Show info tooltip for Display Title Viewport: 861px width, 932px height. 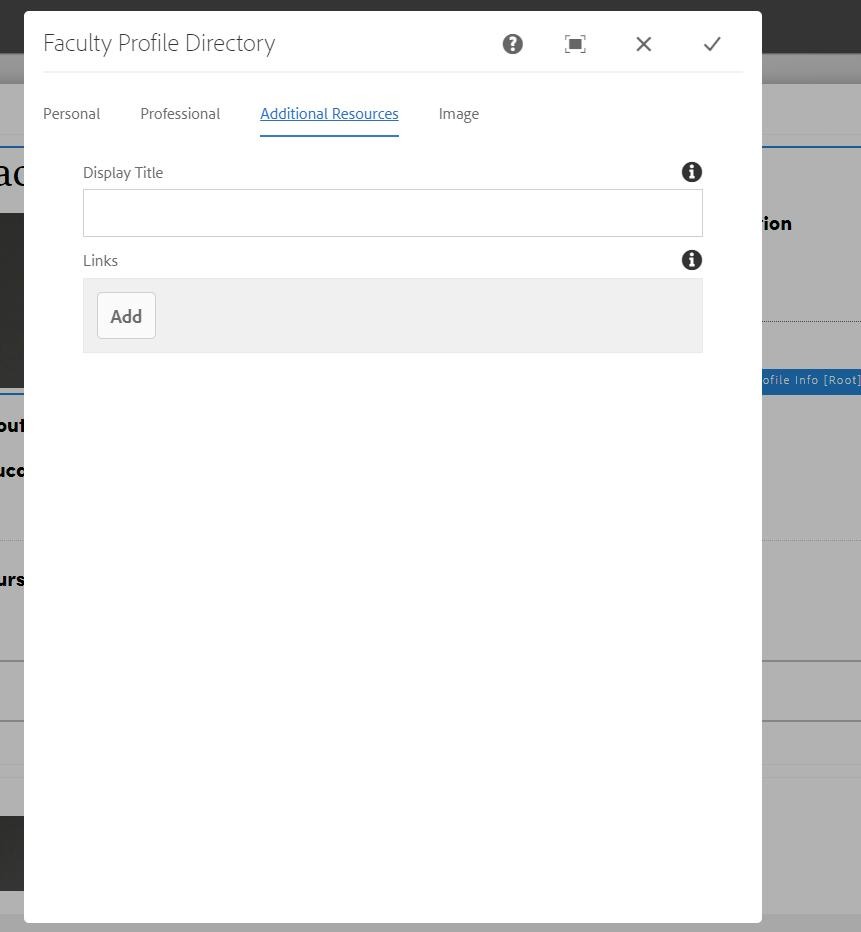pyautogui.click(x=691, y=172)
